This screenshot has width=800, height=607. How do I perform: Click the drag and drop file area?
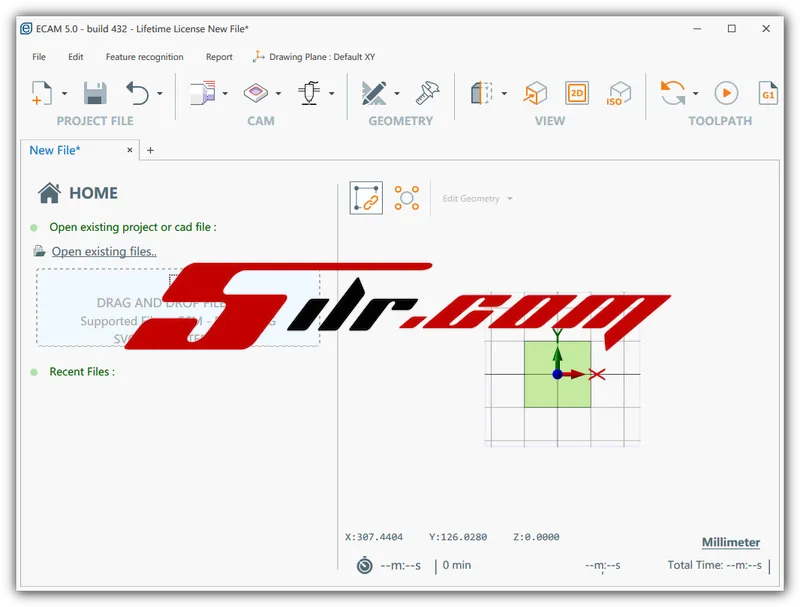tap(178, 308)
